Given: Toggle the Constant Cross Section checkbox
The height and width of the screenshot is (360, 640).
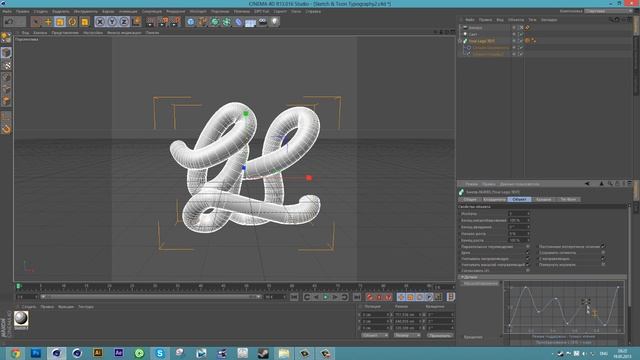Looking at the screenshot, I should (x=603, y=247).
